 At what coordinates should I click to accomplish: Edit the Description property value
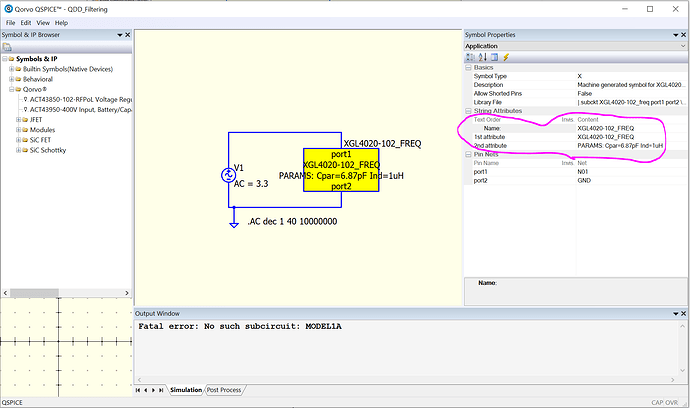631,85
